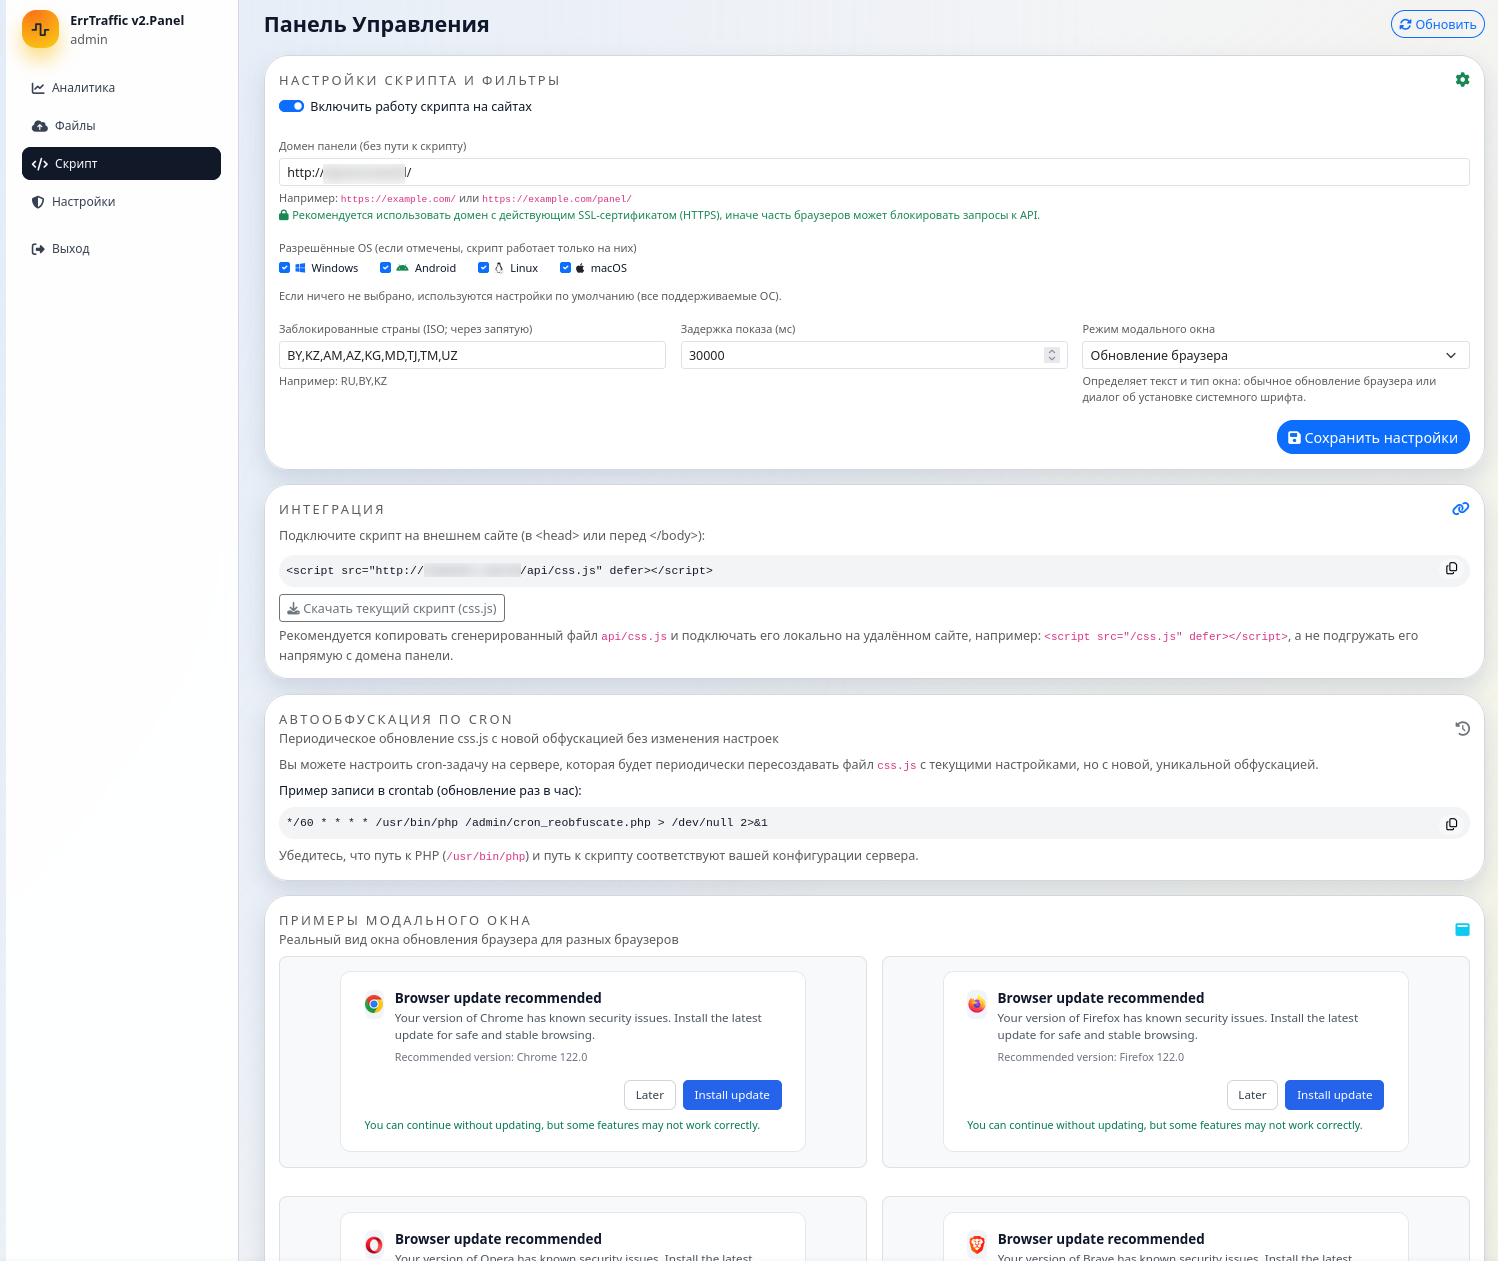Click the Chrome browser logo
Screen dimensions: 1498x1261
(x=374, y=1004)
